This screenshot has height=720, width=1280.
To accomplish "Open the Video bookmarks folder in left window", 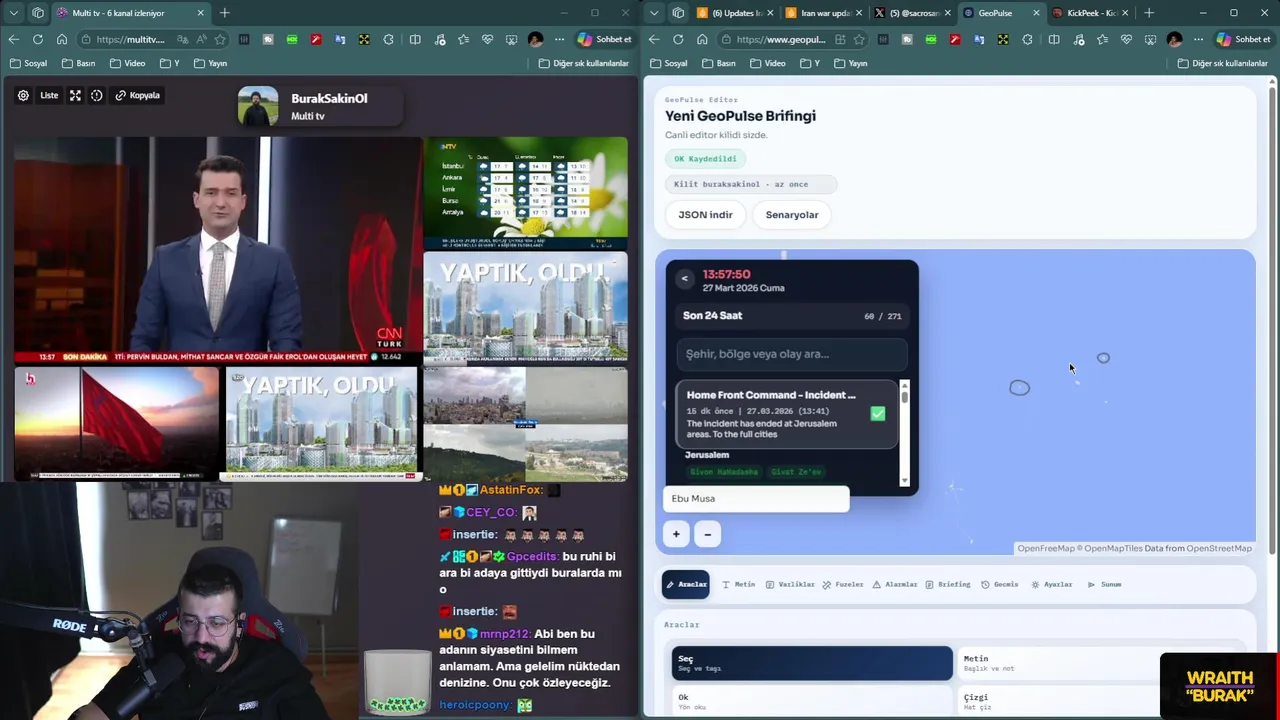I will (127, 63).
